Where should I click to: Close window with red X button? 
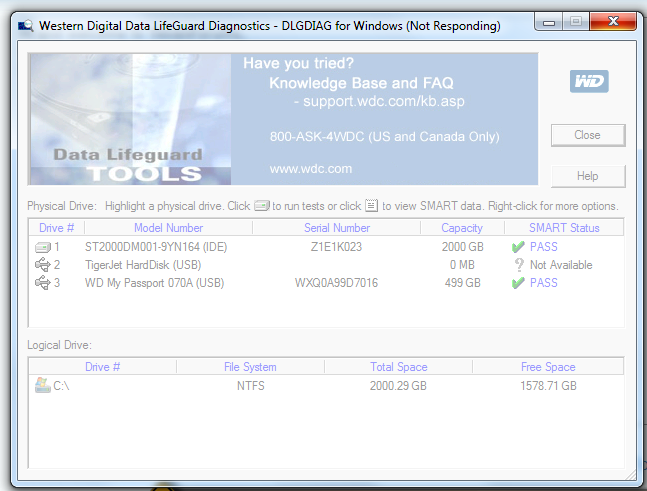click(613, 21)
